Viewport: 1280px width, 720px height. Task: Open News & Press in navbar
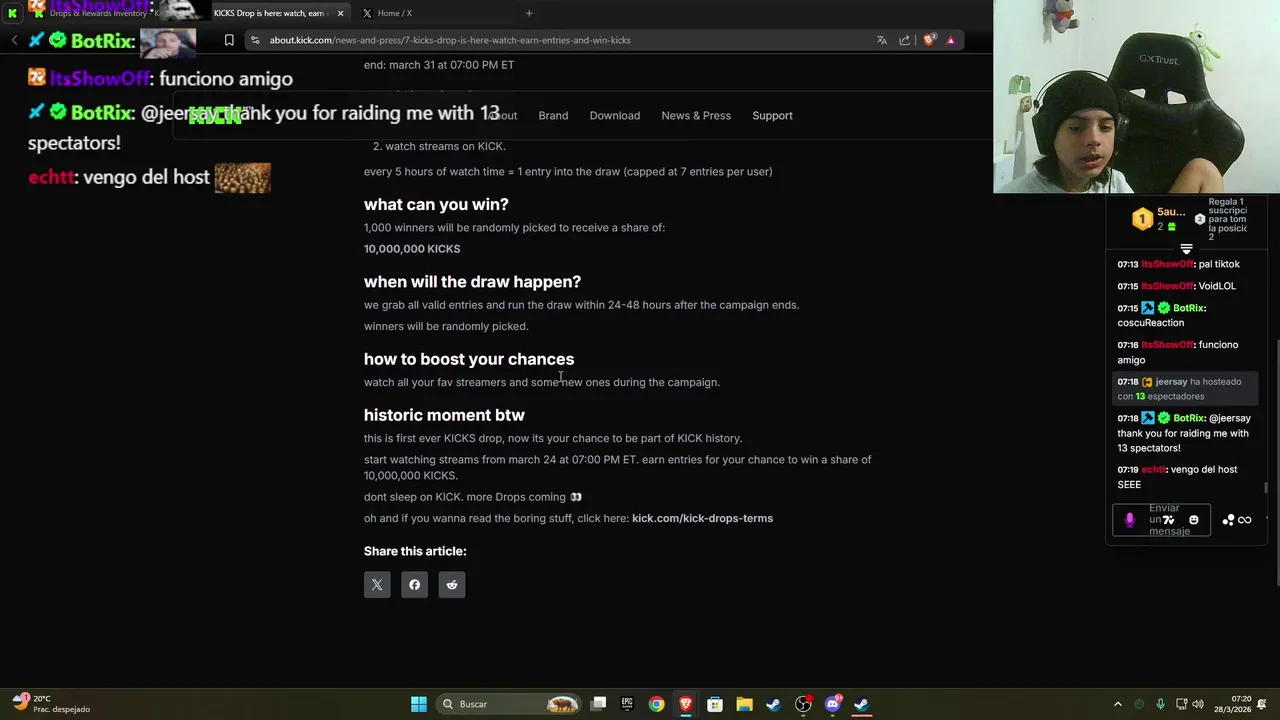click(696, 115)
